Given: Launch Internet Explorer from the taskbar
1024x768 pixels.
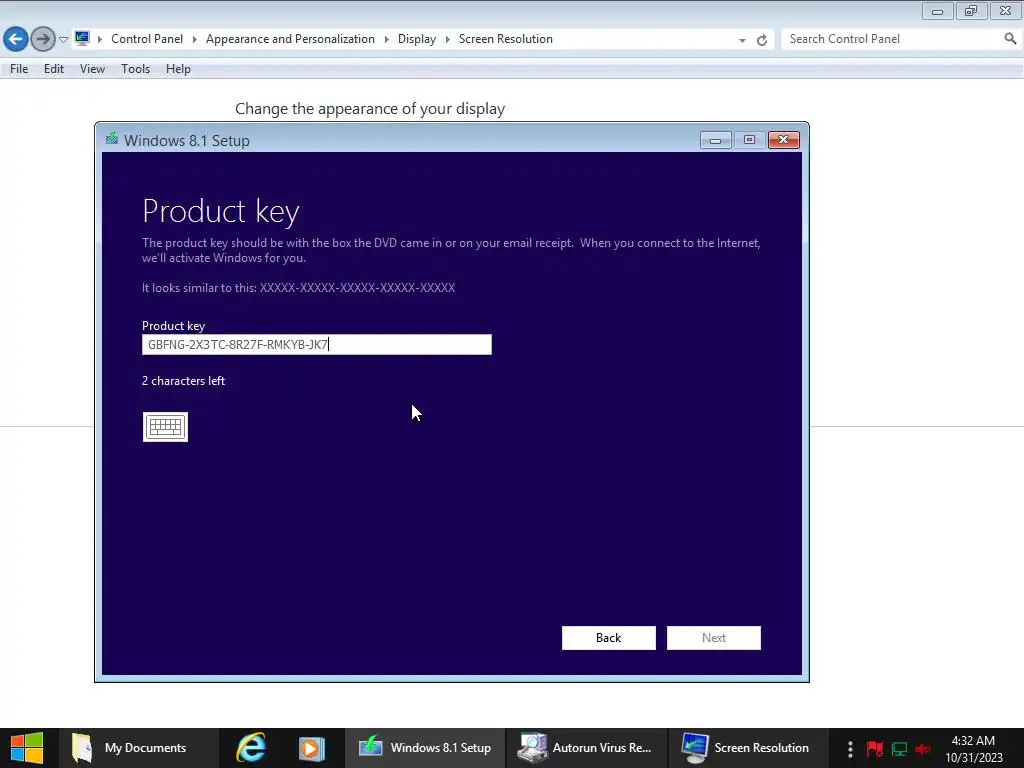Looking at the screenshot, I should point(251,748).
